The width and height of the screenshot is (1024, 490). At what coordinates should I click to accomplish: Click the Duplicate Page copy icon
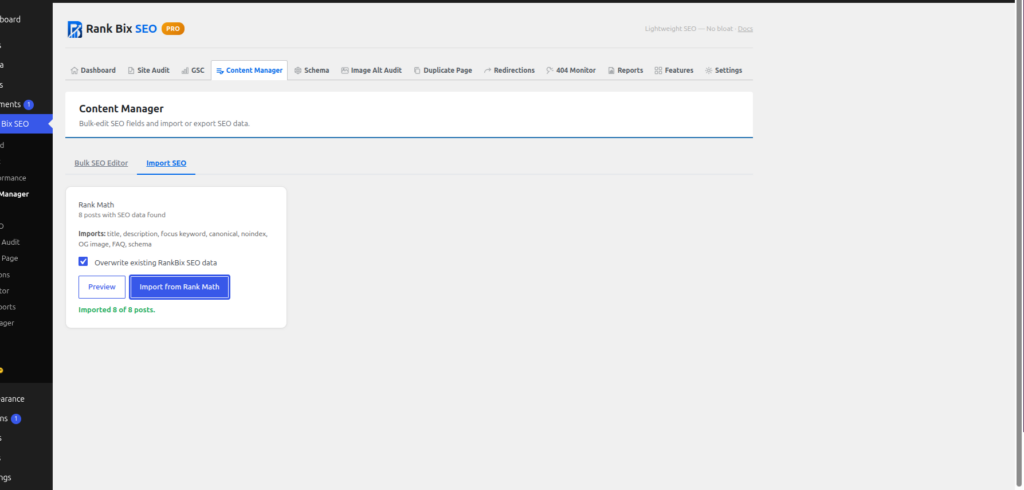tap(417, 71)
